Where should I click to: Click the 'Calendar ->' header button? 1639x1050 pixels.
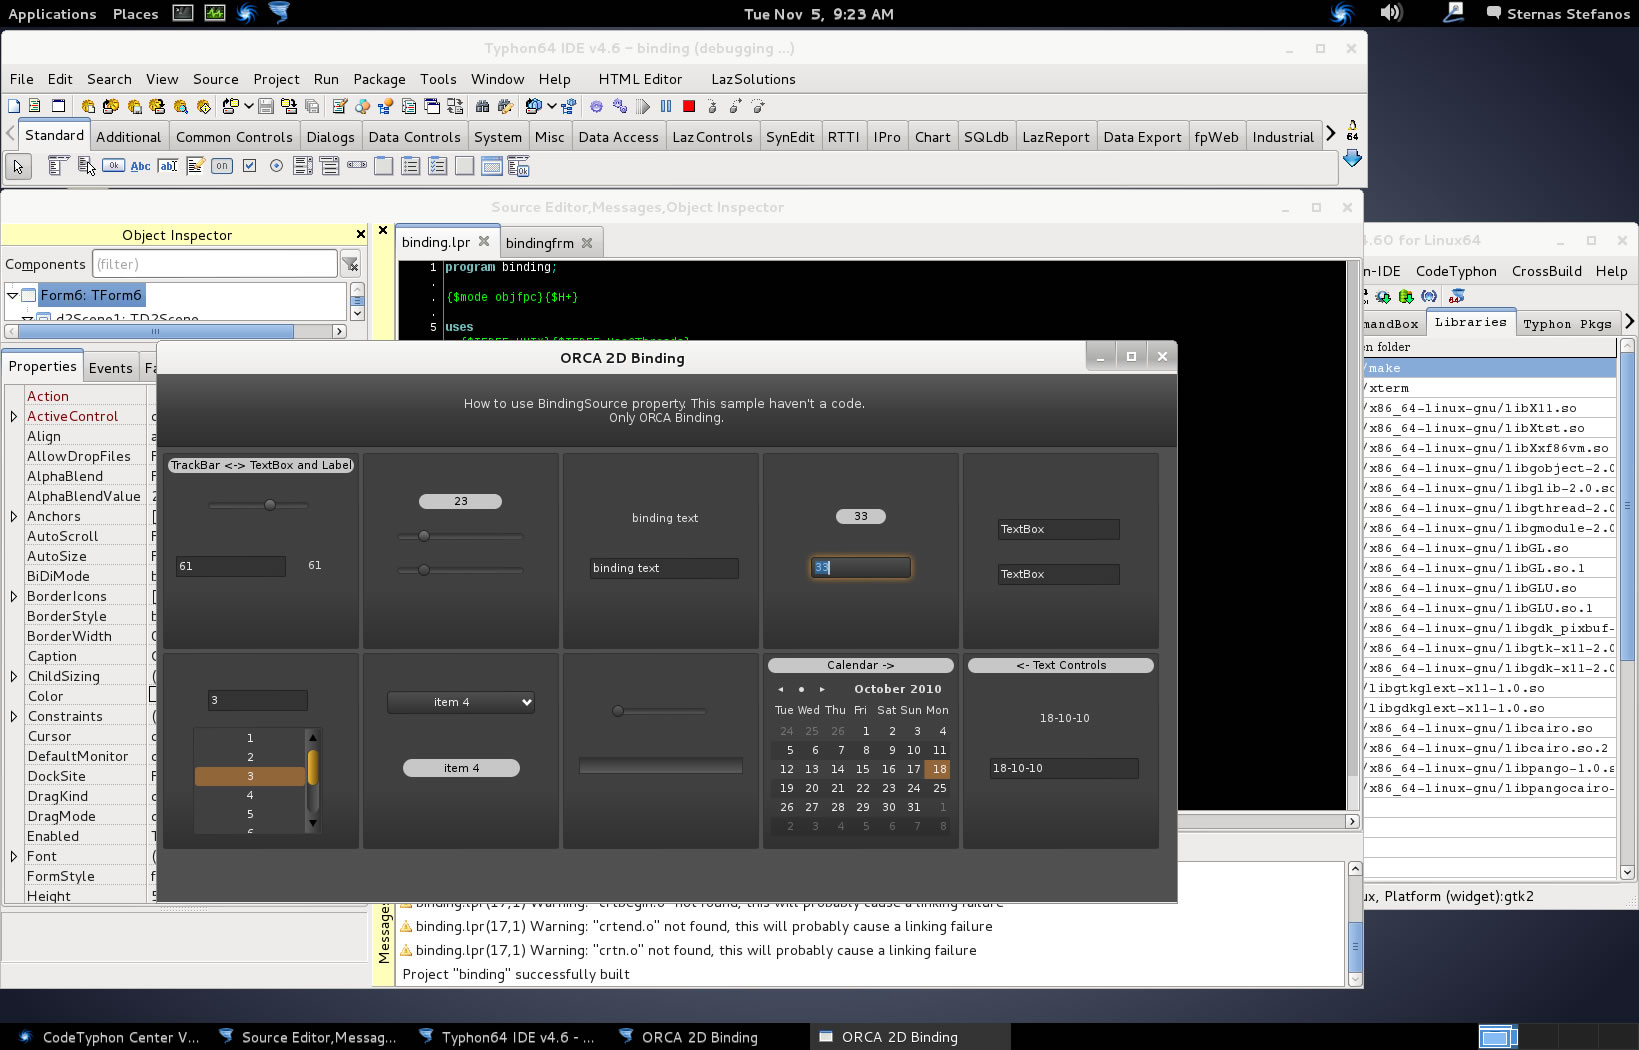pos(860,665)
